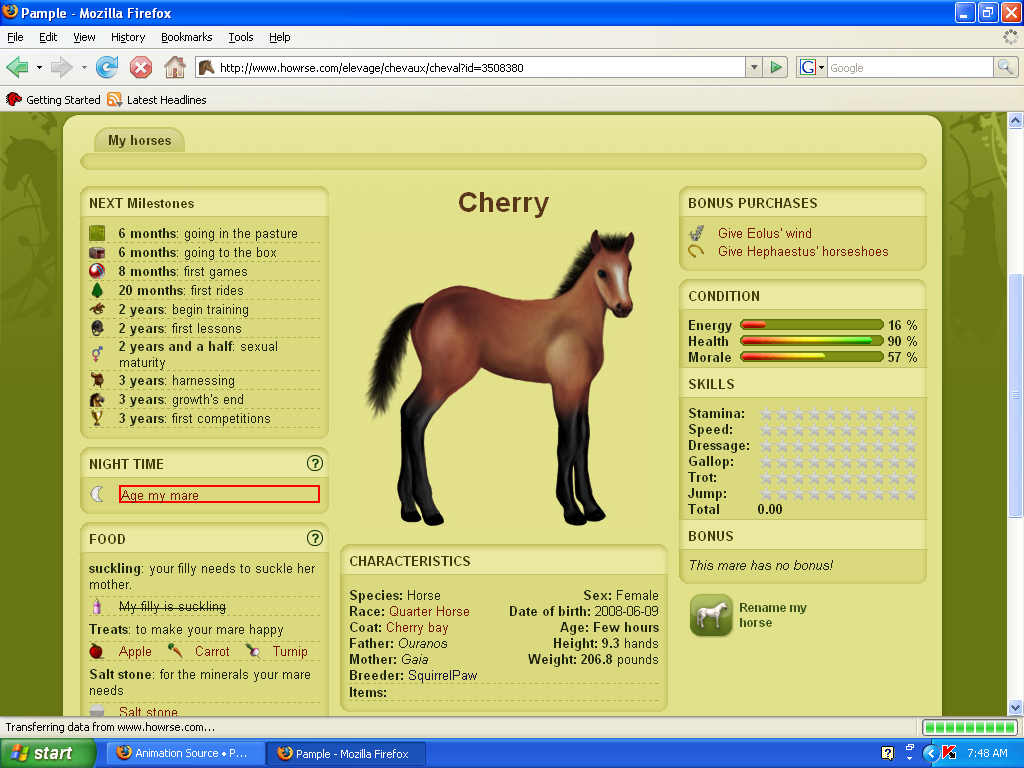Expand the address bar URL dropdown
Screen dimensions: 1024x768
pos(754,67)
